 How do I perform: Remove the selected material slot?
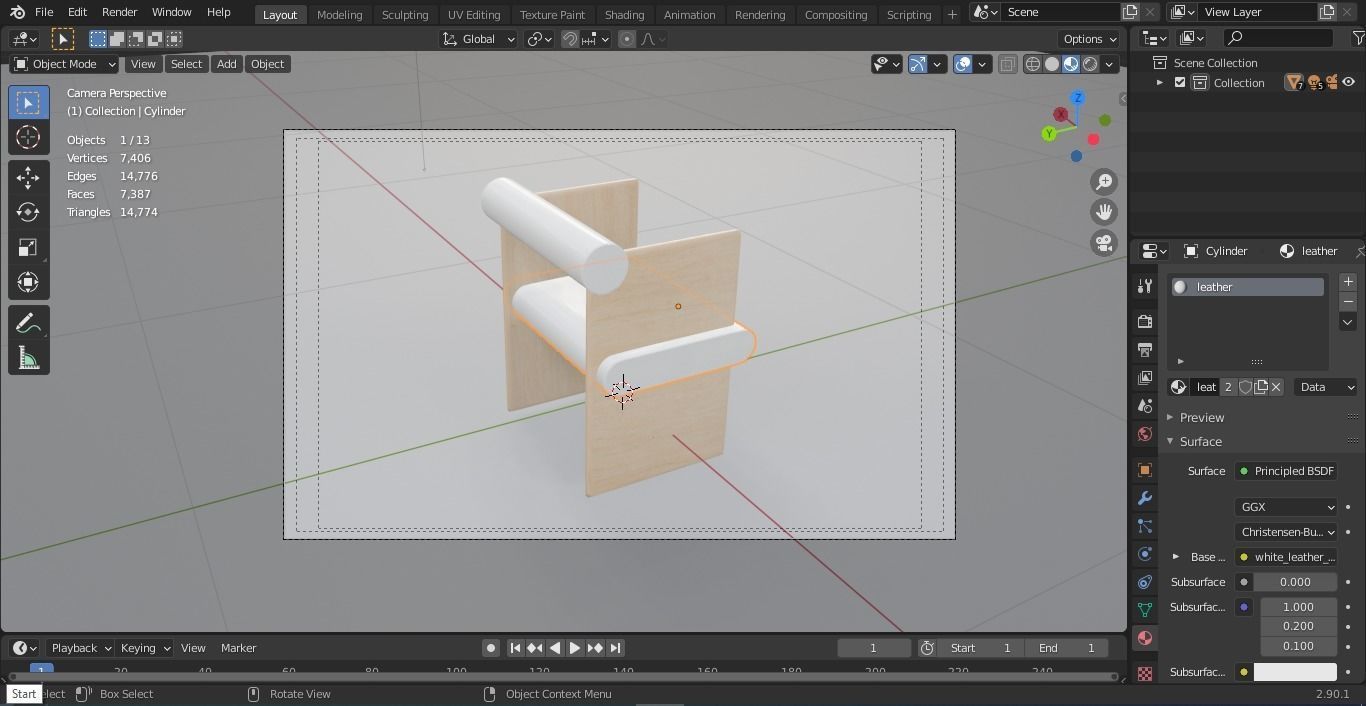pyautogui.click(x=1348, y=302)
